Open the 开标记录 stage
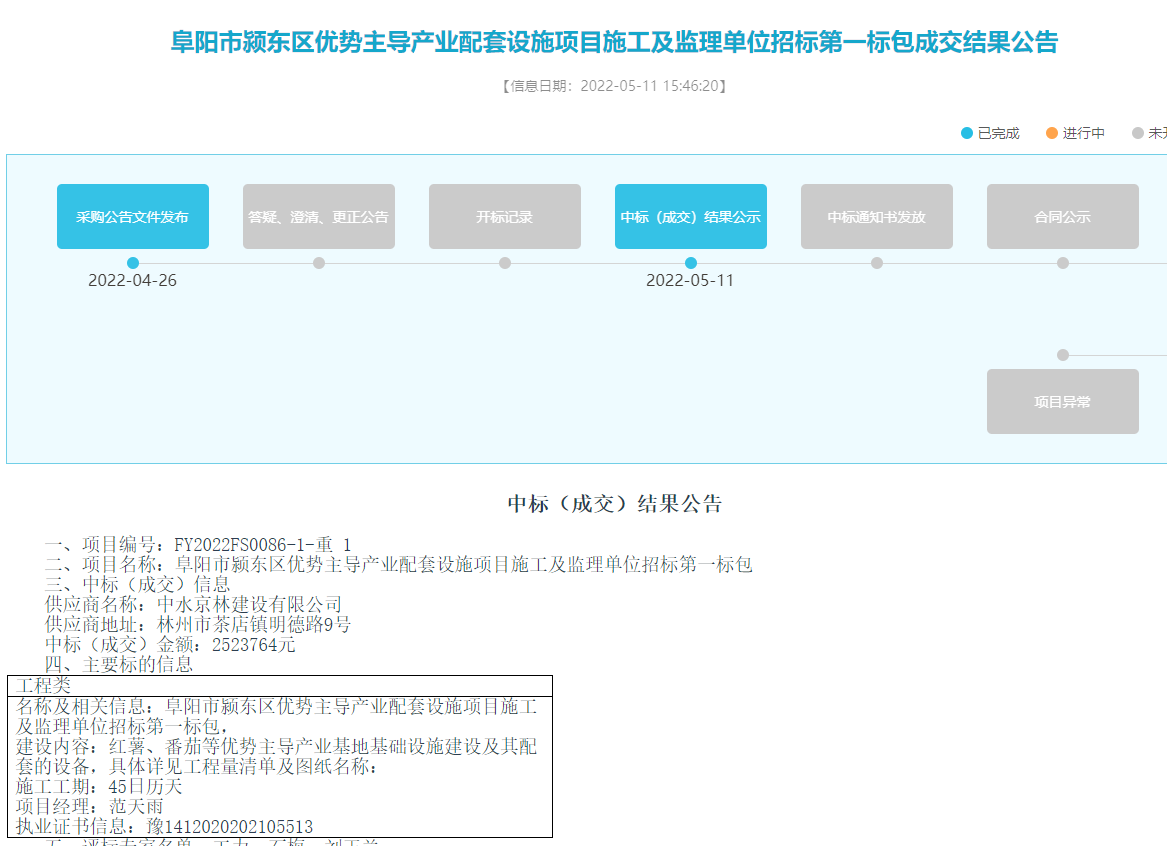Viewport: 1167px width, 846px height. click(505, 216)
